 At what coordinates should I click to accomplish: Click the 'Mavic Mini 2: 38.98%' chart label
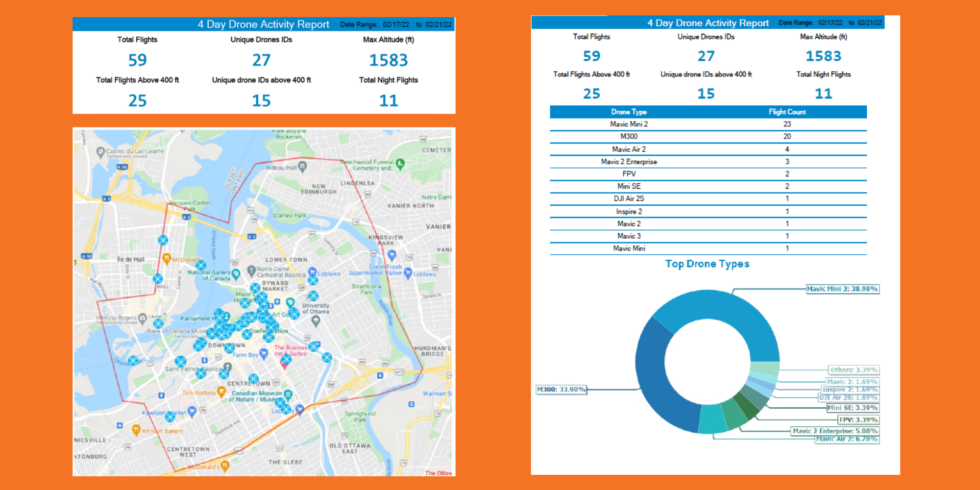click(842, 289)
